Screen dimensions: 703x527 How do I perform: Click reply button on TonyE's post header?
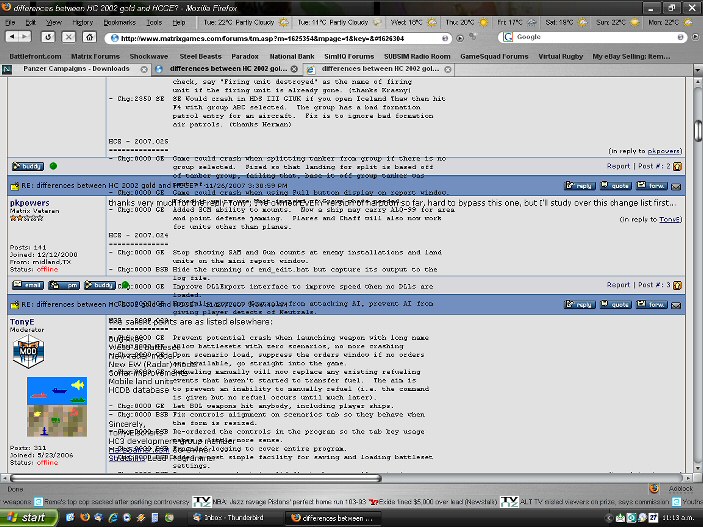coord(579,305)
